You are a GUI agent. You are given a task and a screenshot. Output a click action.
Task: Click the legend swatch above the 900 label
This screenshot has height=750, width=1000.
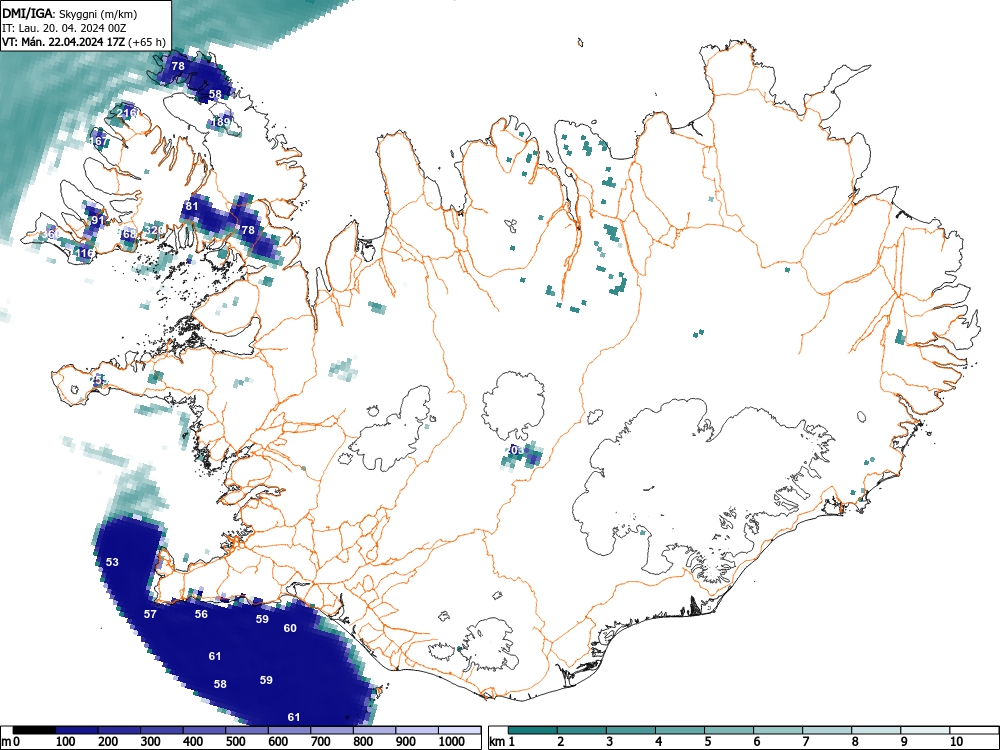point(416,730)
